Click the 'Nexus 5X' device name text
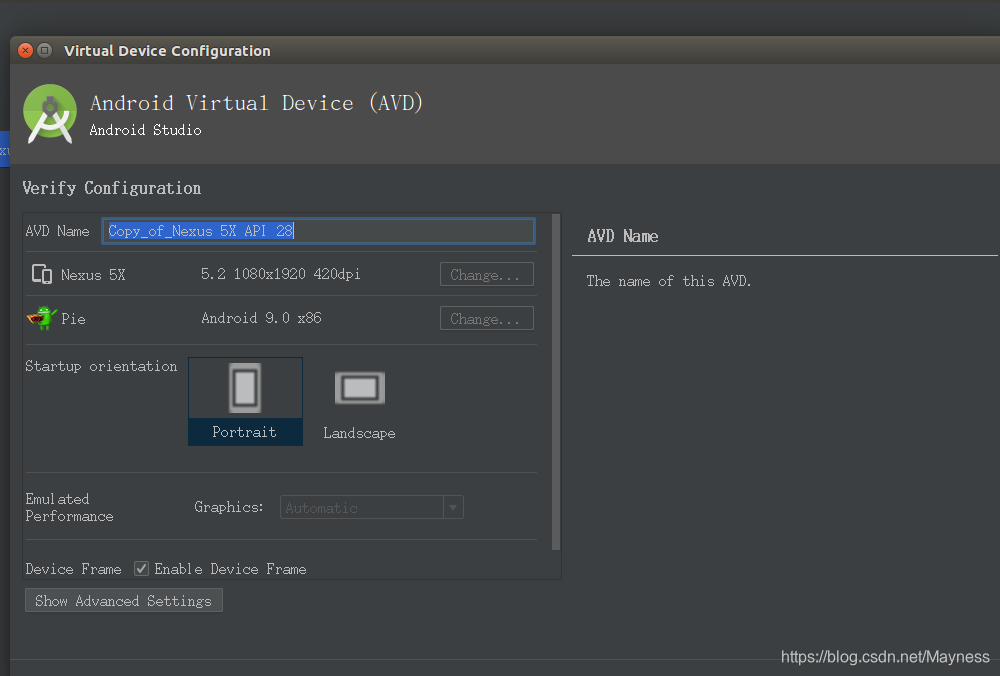1000x676 pixels. point(93,275)
